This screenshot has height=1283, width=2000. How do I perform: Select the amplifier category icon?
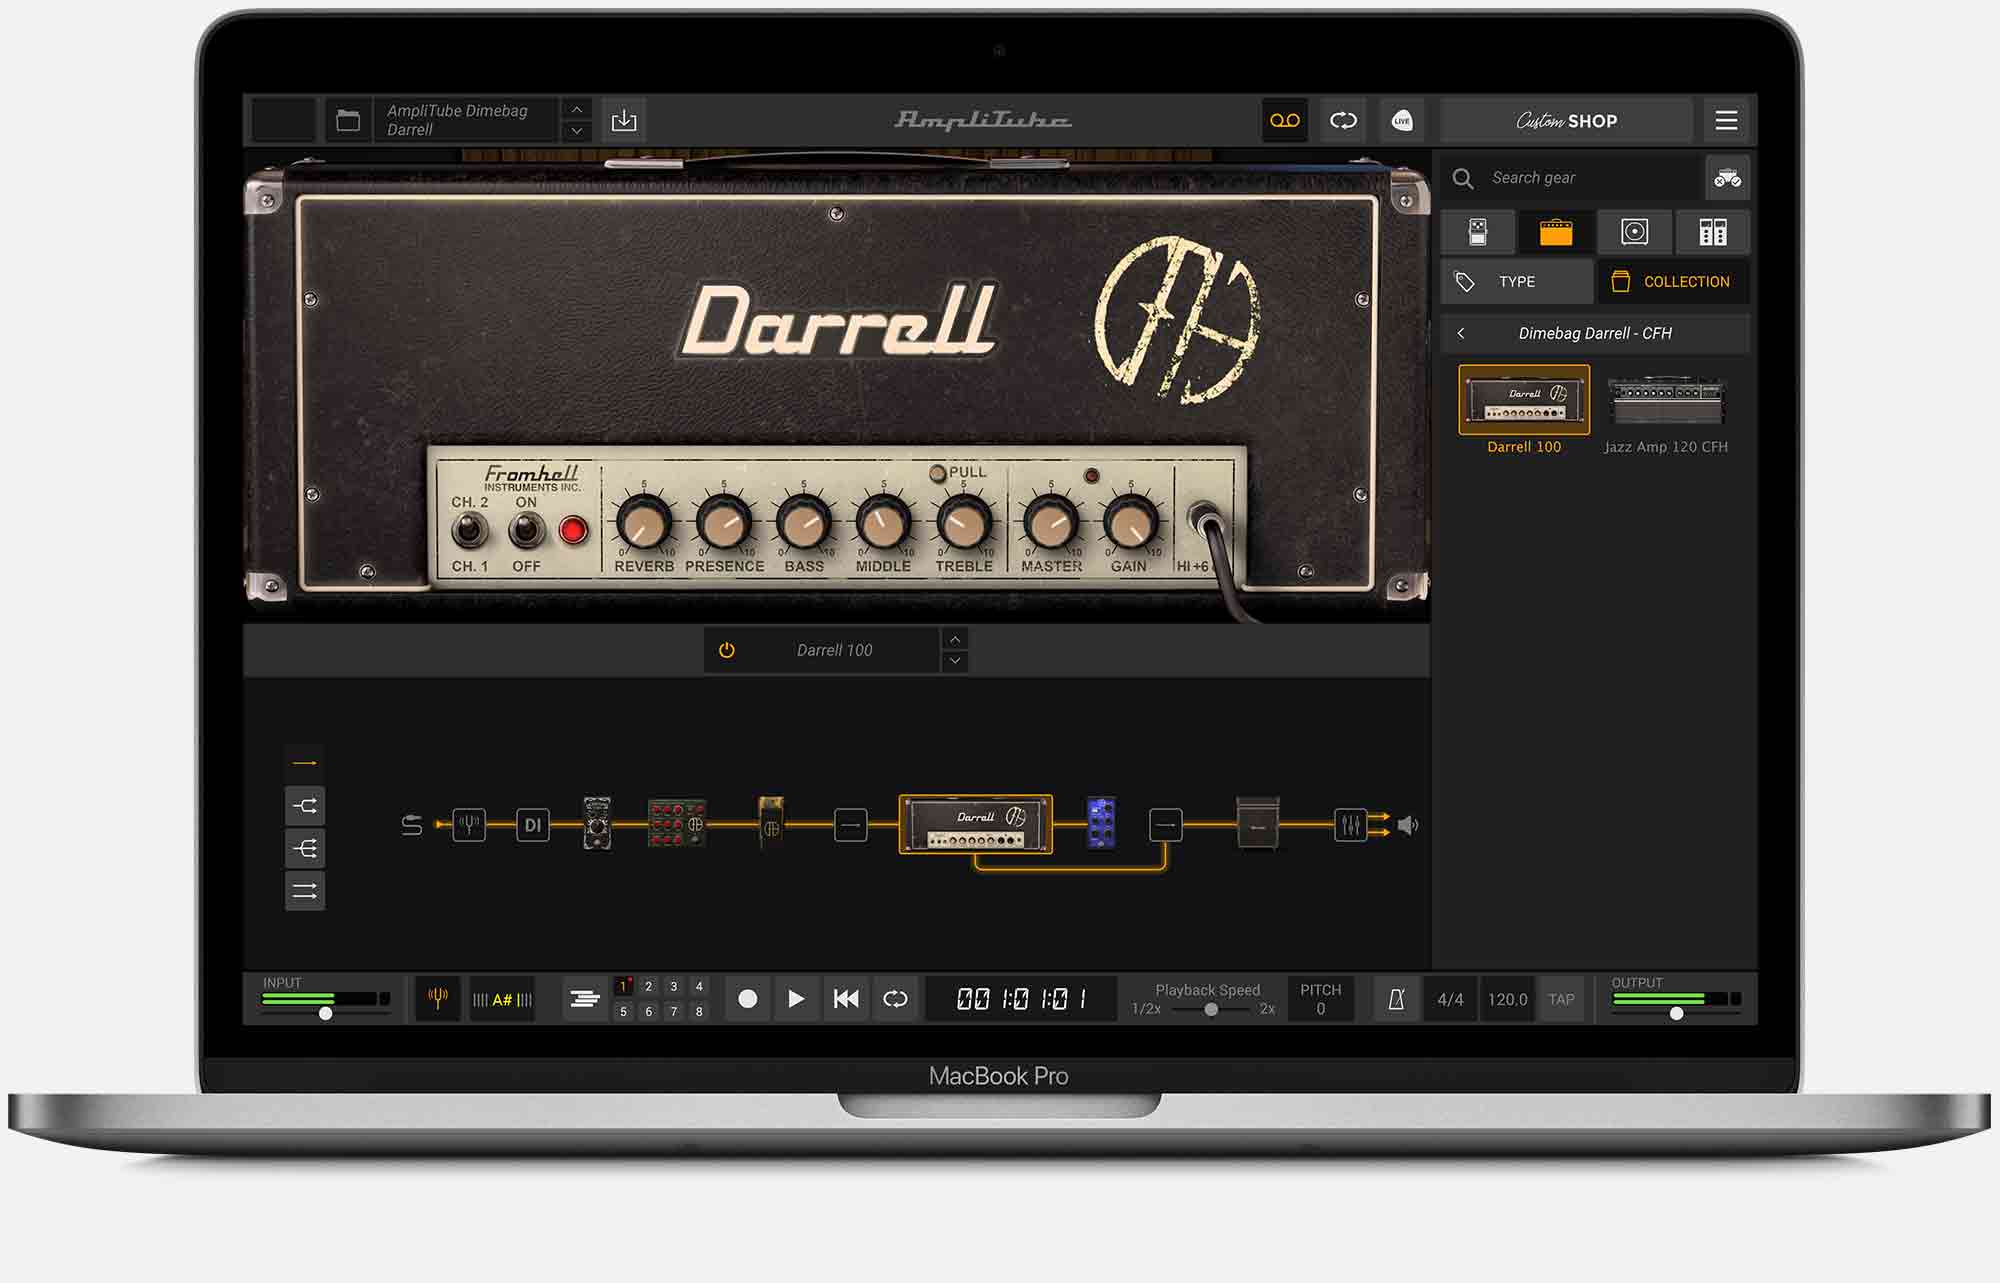1557,232
